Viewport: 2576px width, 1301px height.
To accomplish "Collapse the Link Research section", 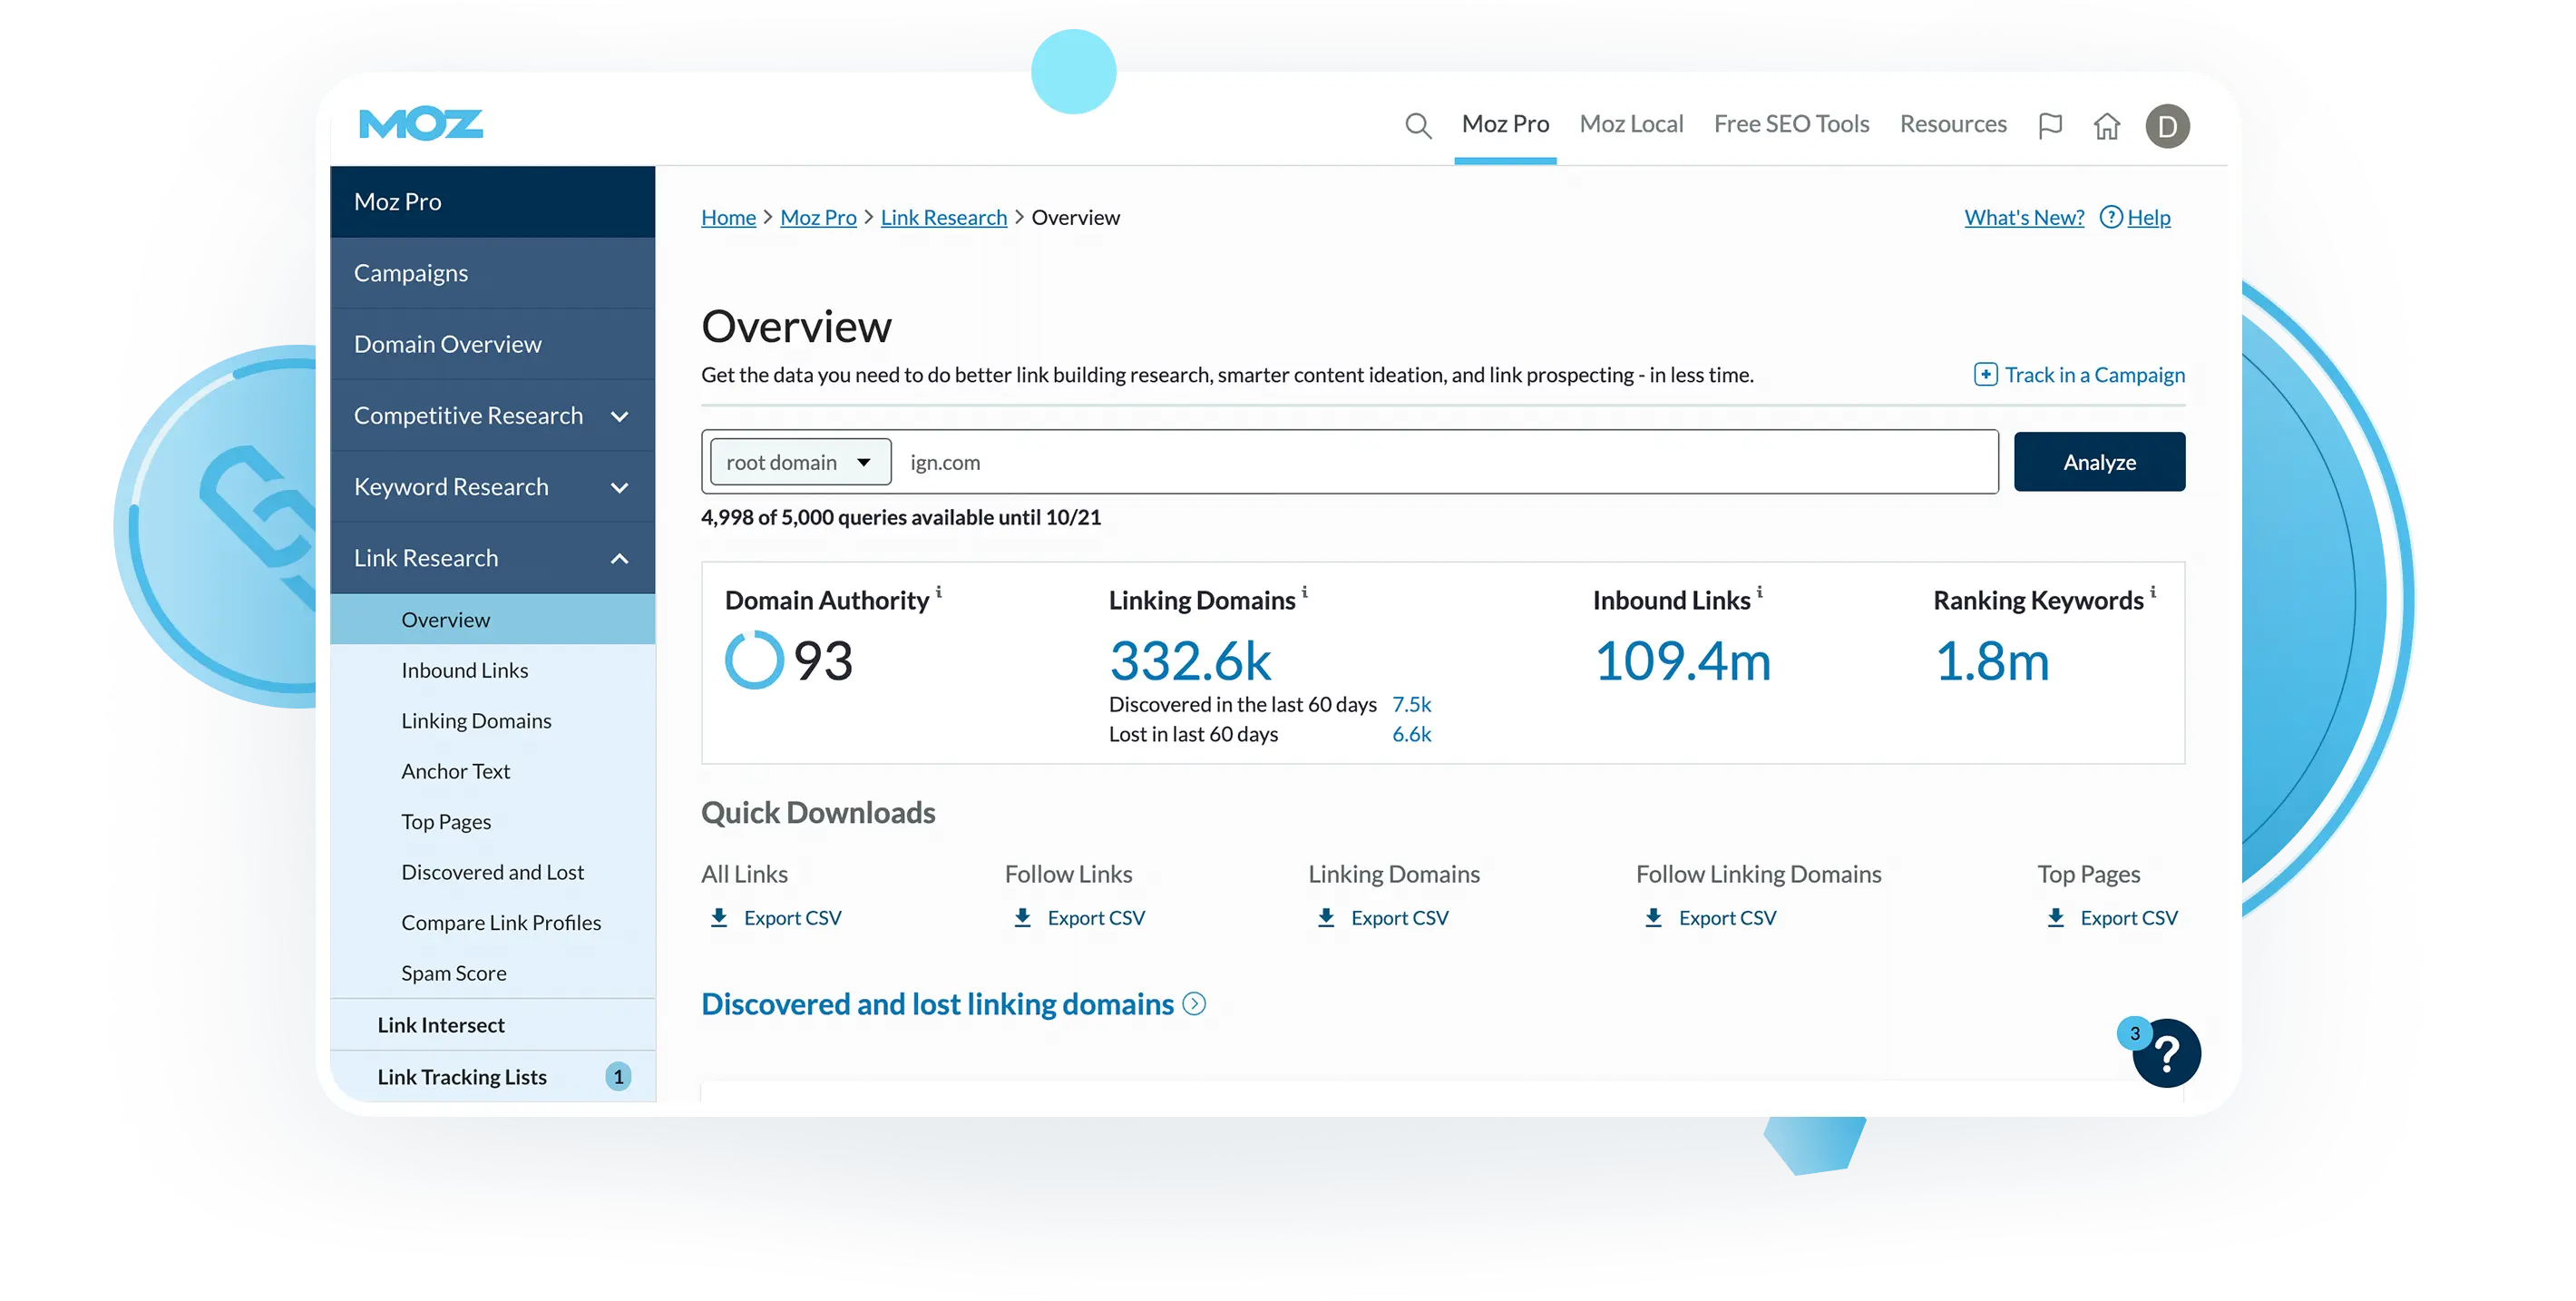I will (x=620, y=557).
